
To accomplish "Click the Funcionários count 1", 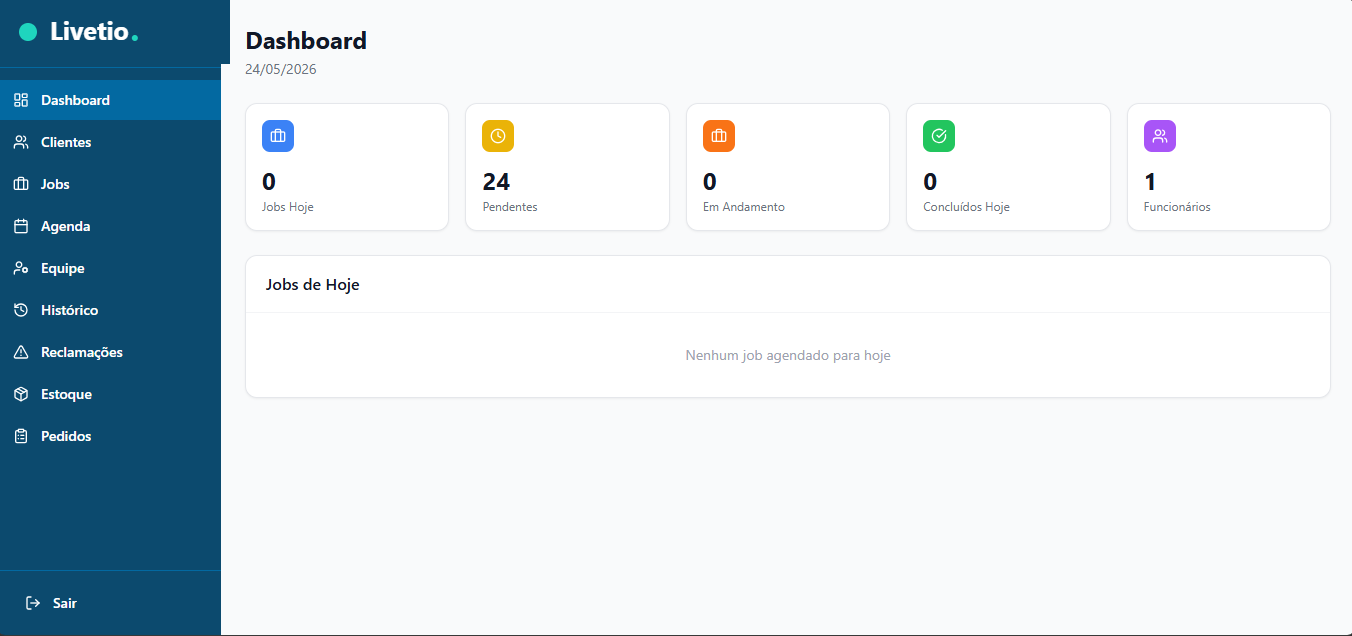I will click(x=1150, y=181).
